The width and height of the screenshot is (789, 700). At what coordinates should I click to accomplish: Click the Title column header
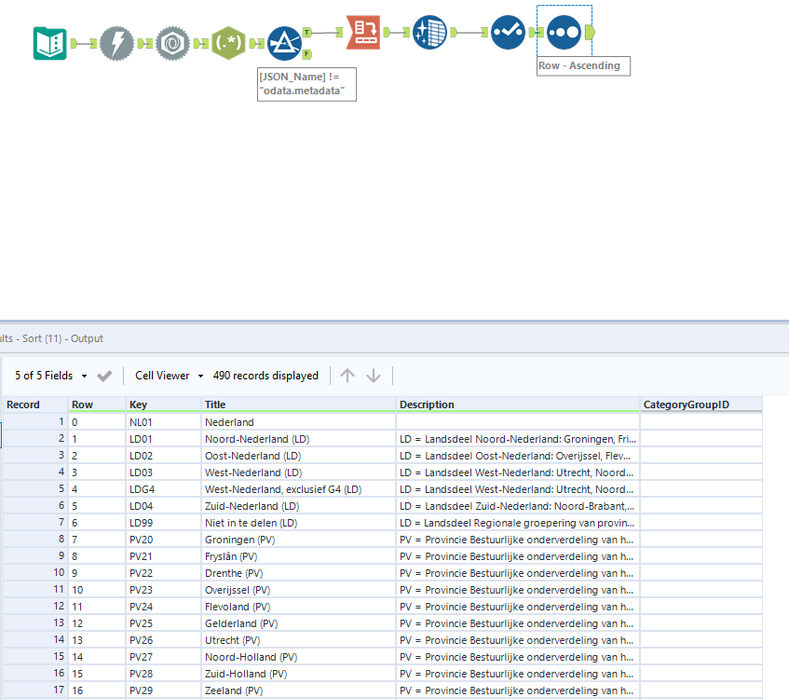pos(298,405)
